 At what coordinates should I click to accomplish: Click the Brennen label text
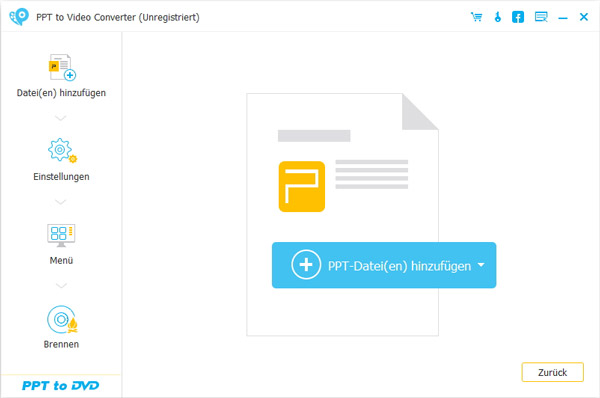pyautogui.click(x=61, y=344)
